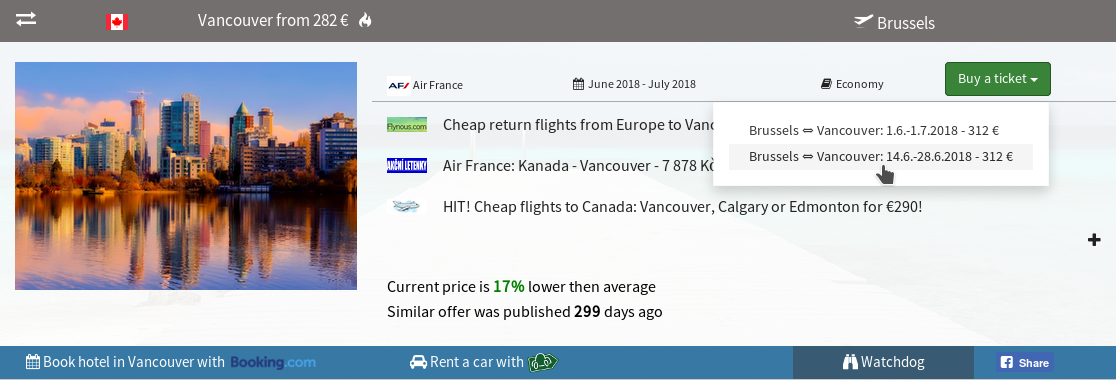The width and height of the screenshot is (1116, 380).
Task: Click the Watchdog binoculars button
Action: click(883, 362)
